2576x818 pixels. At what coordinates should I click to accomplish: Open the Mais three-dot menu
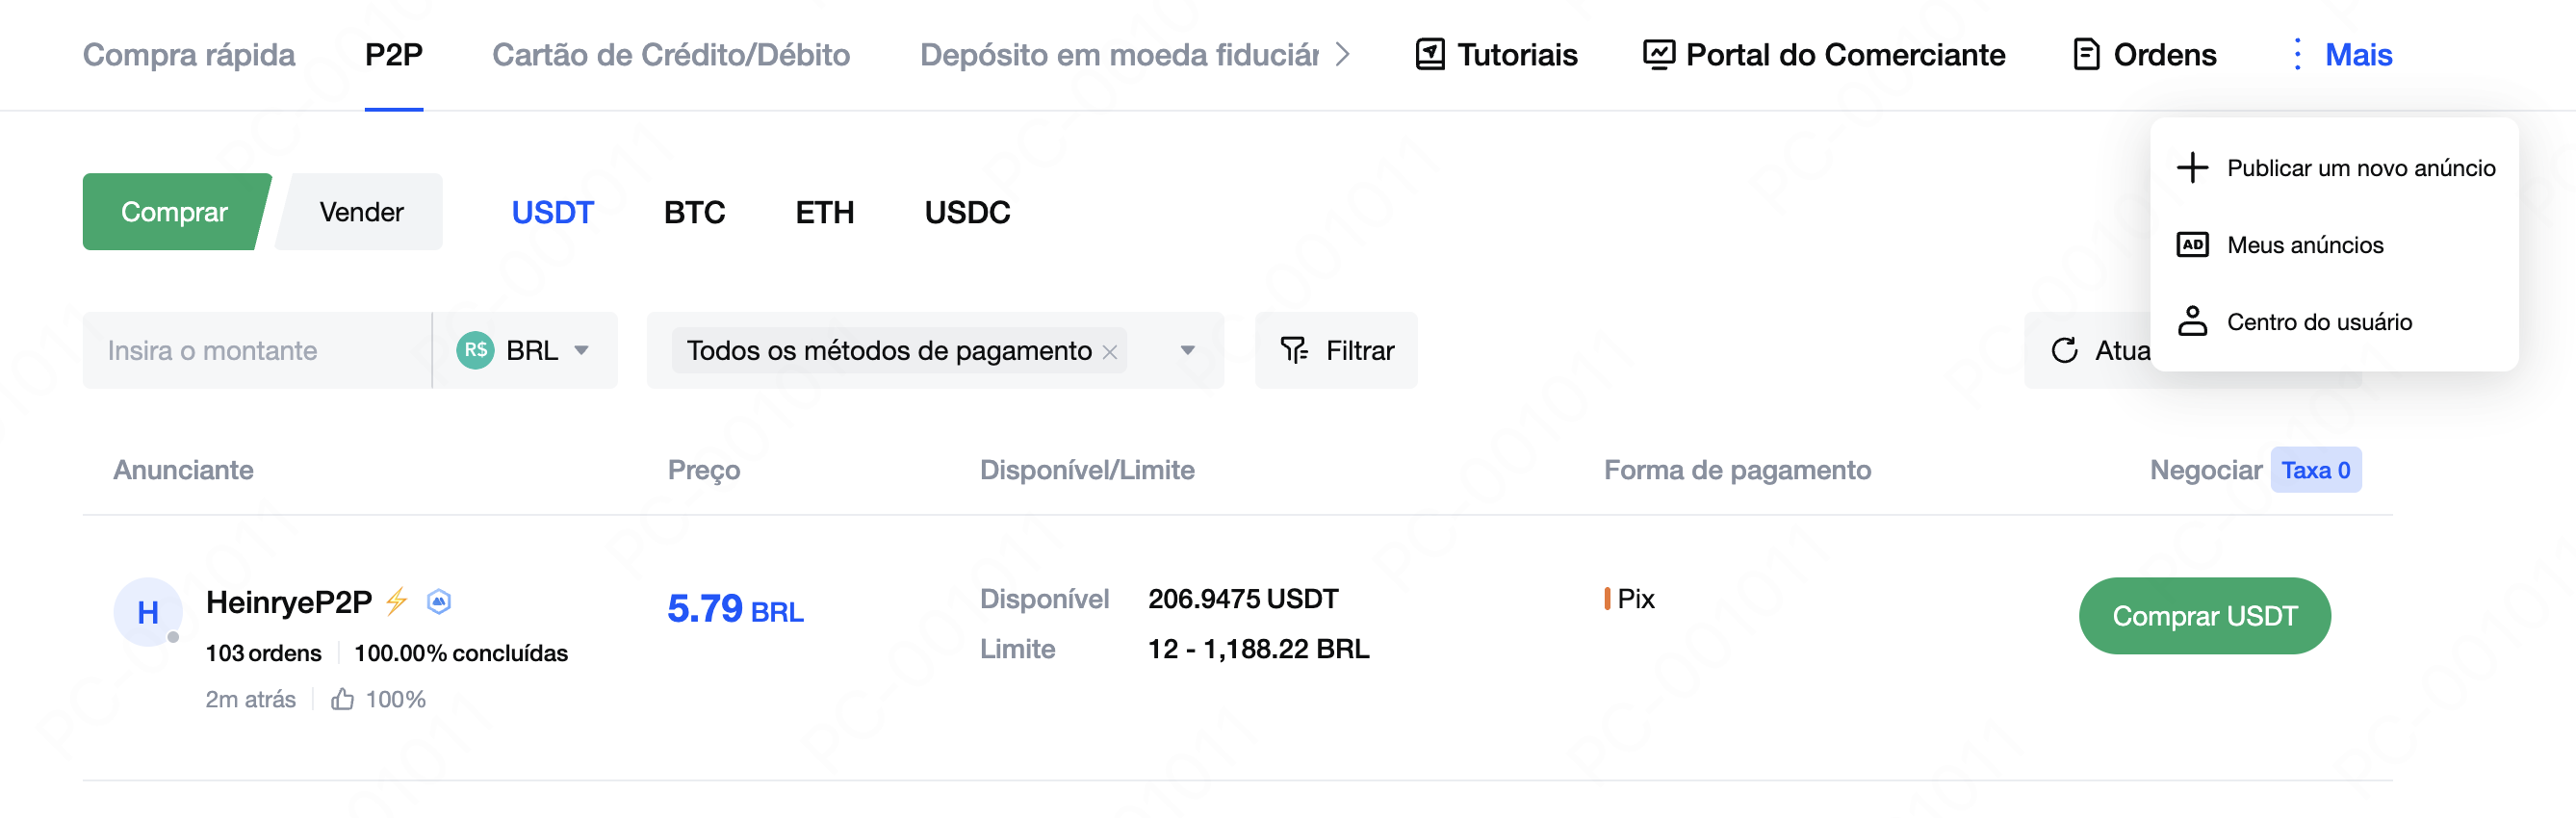(x=2297, y=54)
